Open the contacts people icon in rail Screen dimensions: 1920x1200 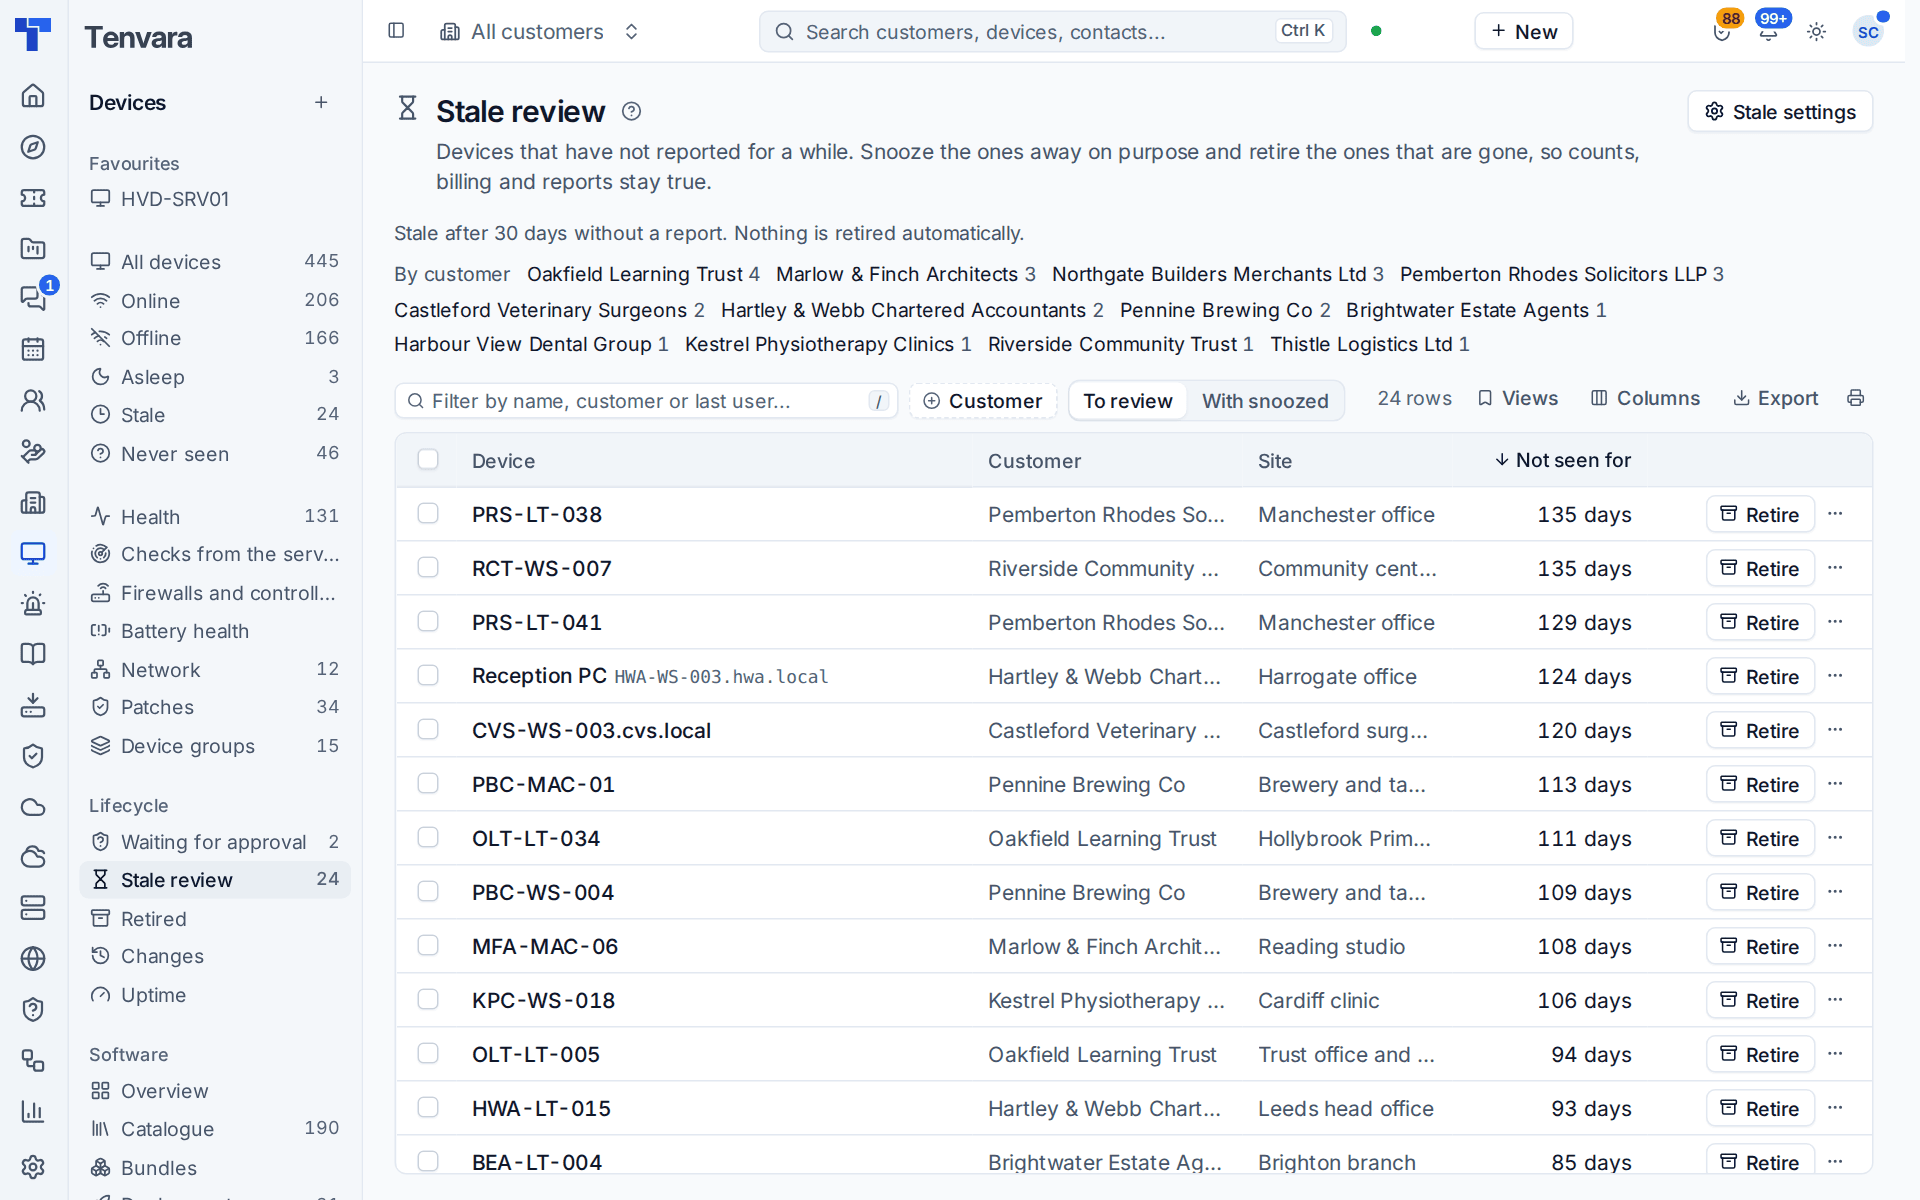33,400
